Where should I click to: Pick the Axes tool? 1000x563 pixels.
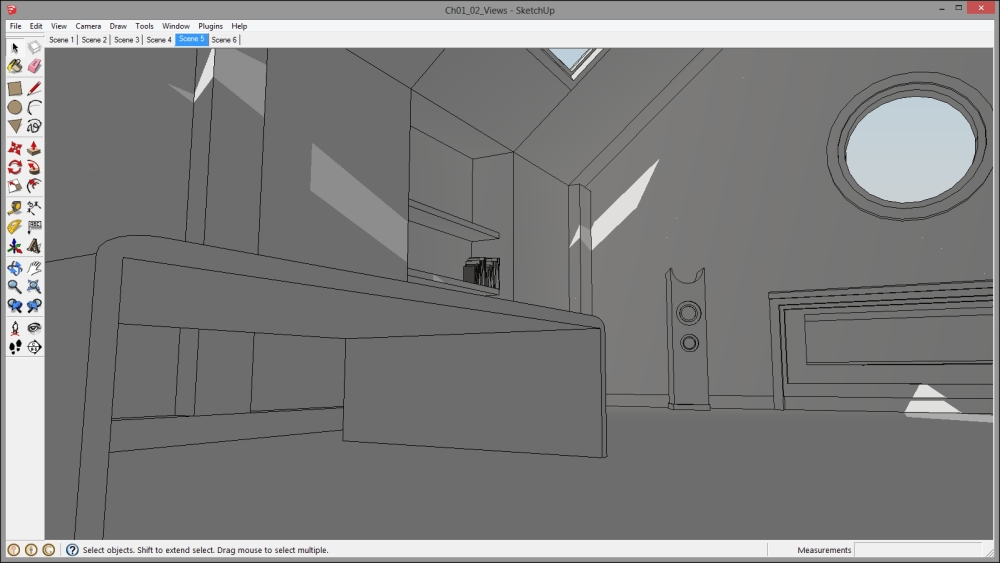[x=15, y=246]
